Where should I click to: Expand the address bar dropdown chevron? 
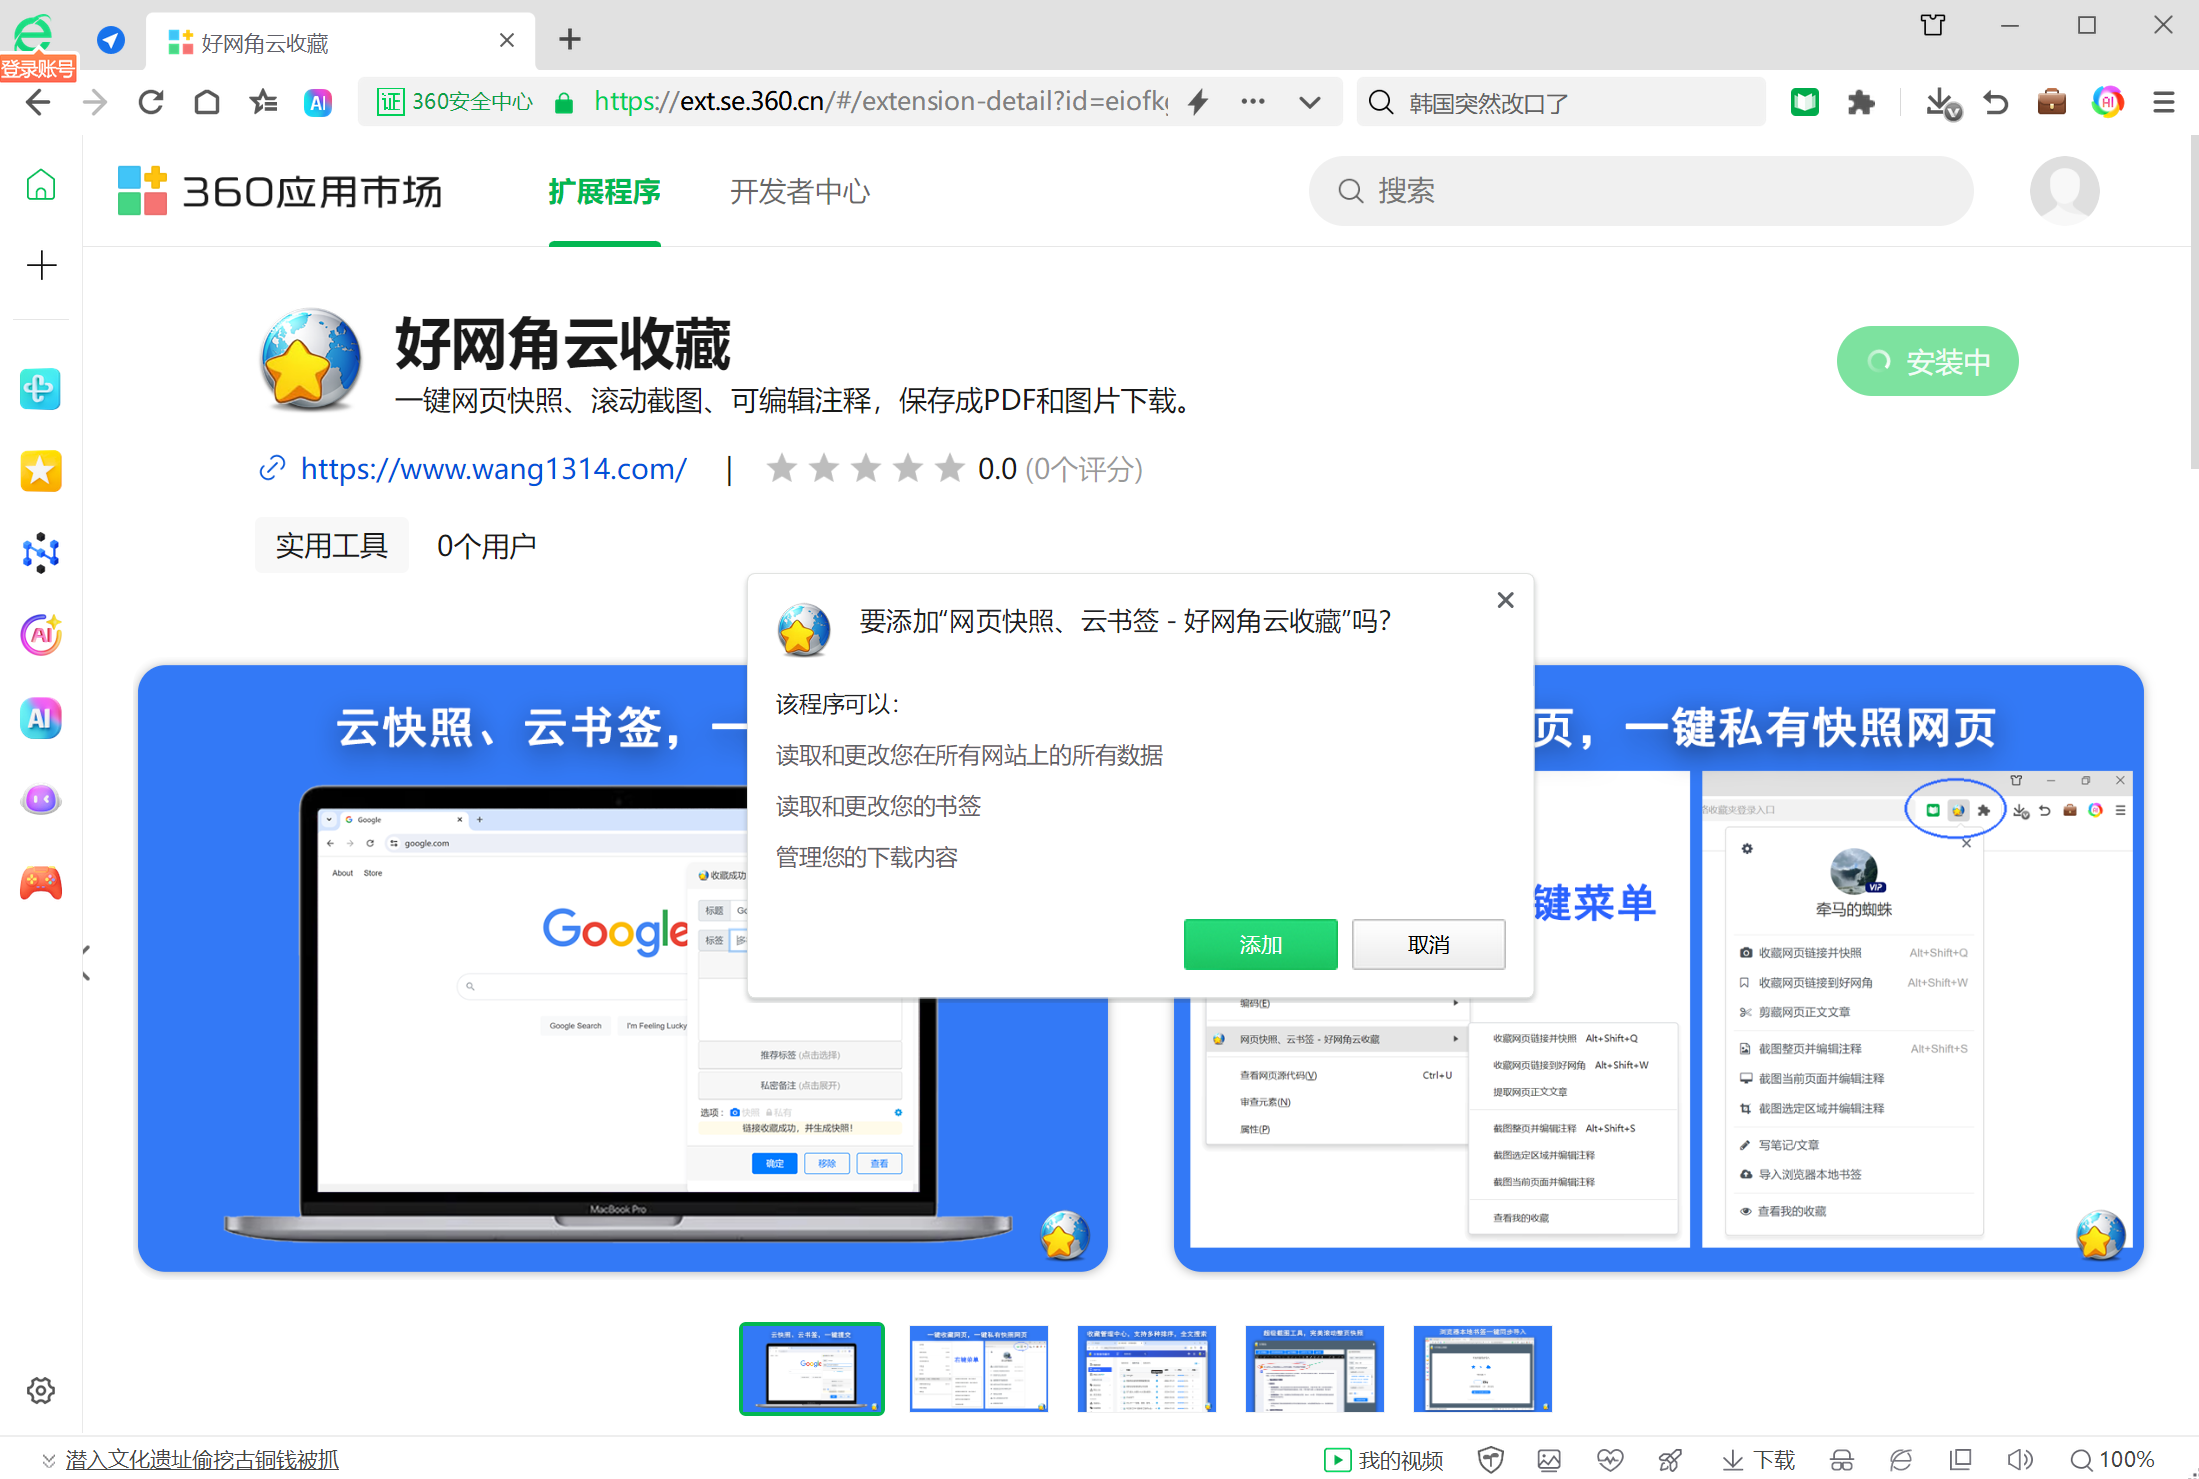1309,102
